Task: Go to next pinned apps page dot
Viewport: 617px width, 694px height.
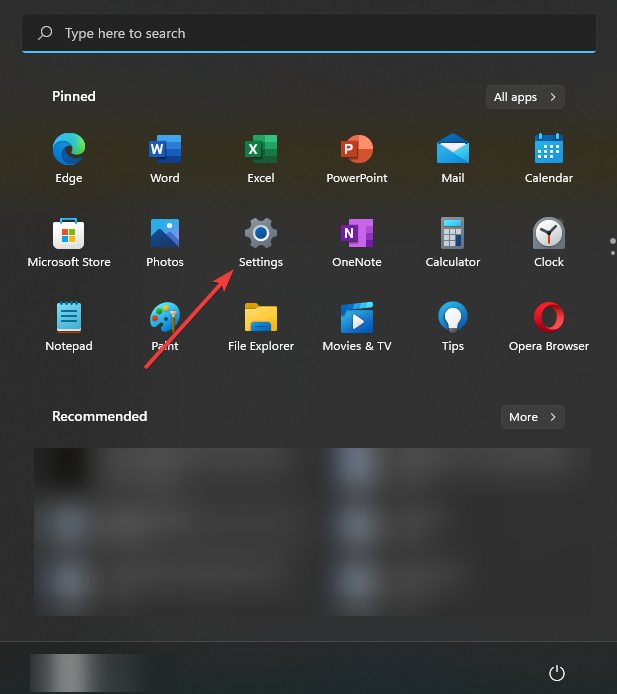Action: [613, 253]
